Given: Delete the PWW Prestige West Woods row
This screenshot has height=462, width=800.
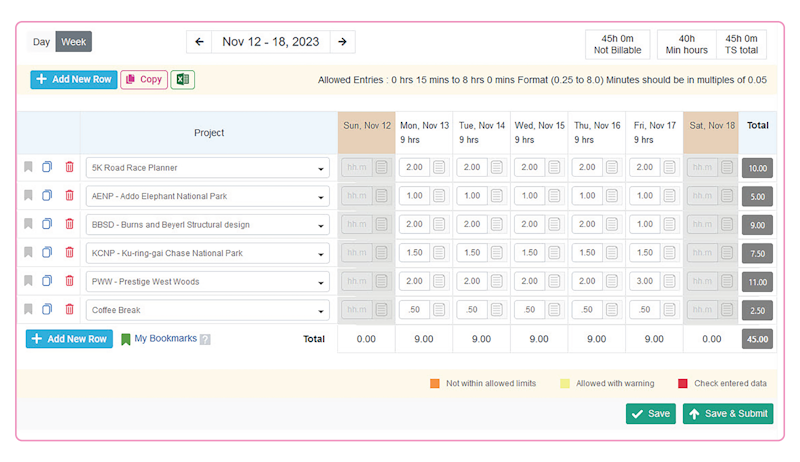Looking at the screenshot, I should (x=69, y=281).
